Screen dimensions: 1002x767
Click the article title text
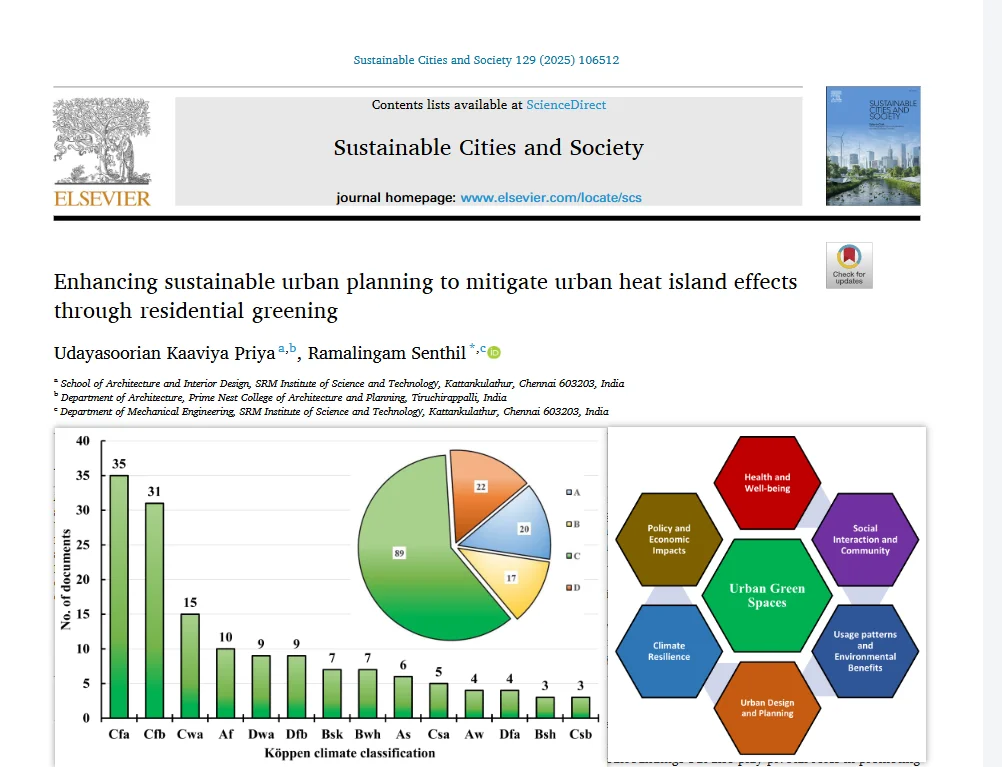point(426,296)
